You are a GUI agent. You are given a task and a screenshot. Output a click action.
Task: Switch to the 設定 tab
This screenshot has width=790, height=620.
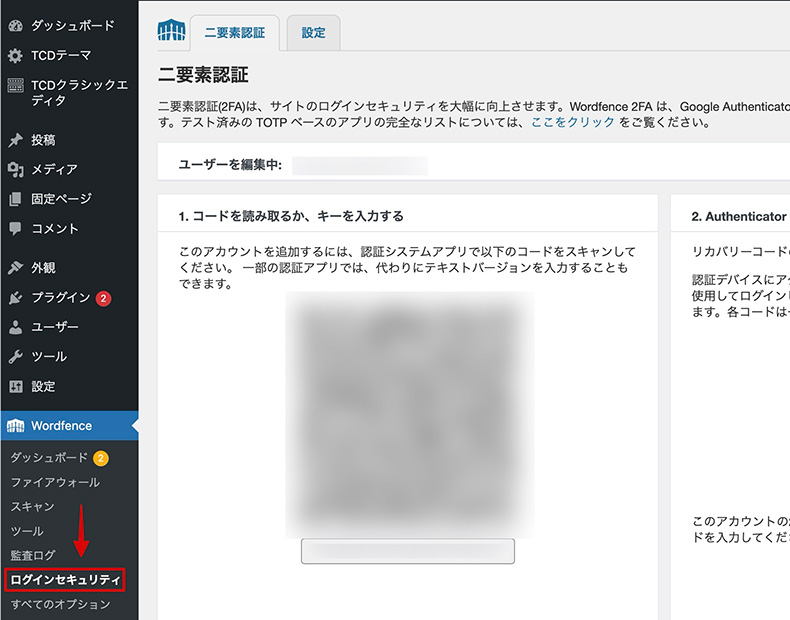tap(313, 33)
